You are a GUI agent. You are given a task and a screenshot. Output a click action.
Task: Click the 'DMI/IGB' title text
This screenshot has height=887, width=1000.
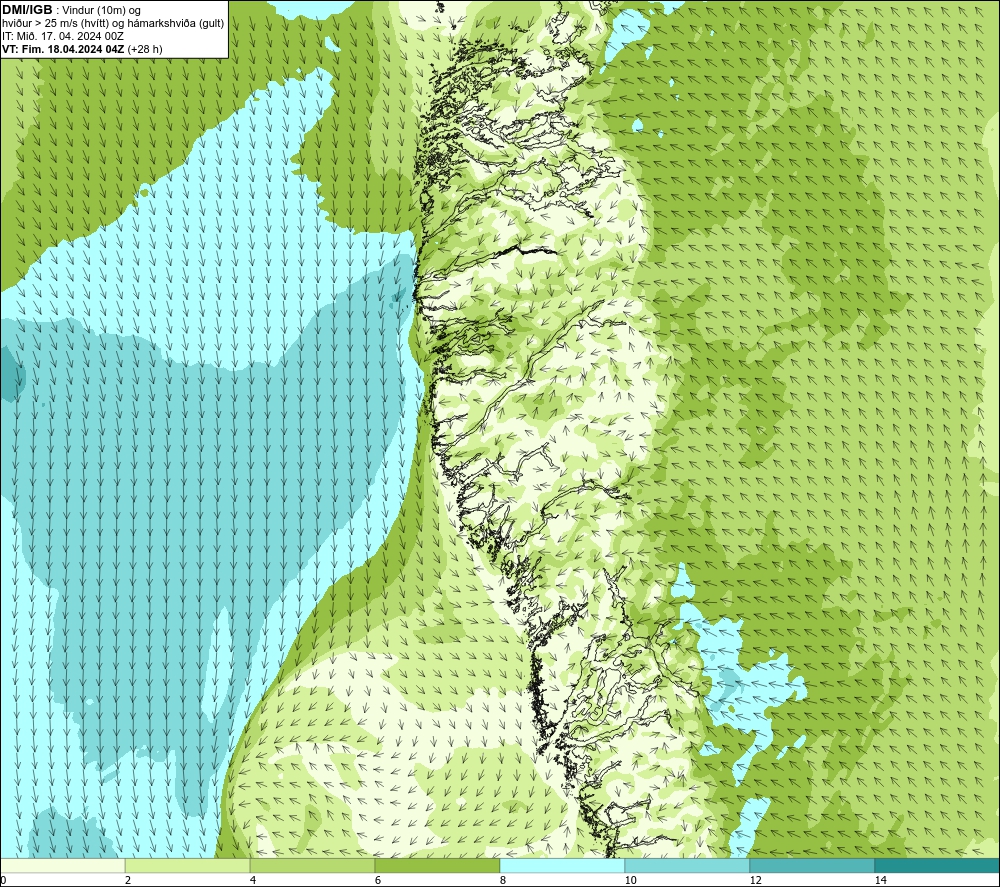point(27,10)
